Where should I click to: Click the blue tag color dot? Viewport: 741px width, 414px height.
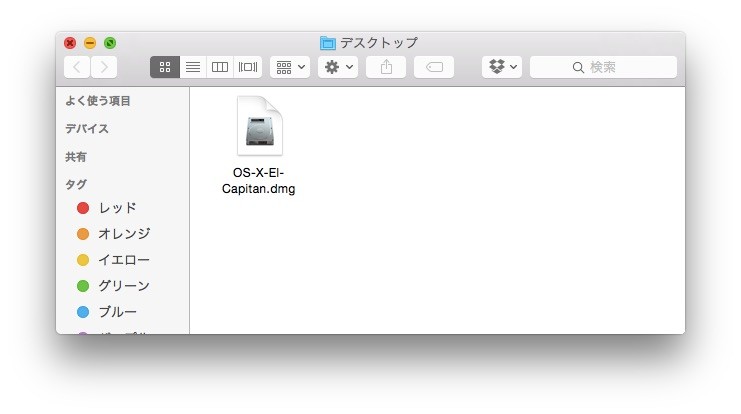click(x=83, y=312)
